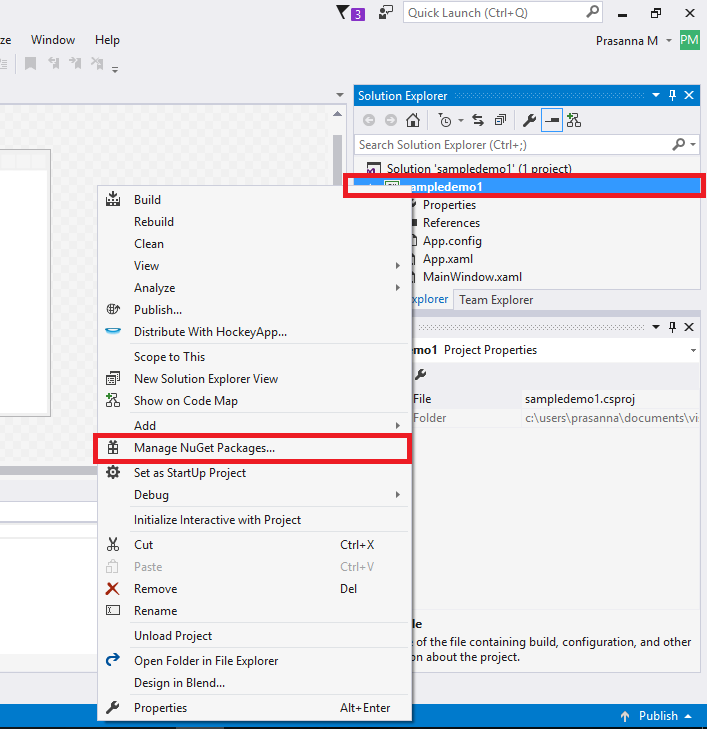The height and width of the screenshot is (729, 707).
Task: Click editor vertical scrollbar up arrow
Action: pos(338,114)
